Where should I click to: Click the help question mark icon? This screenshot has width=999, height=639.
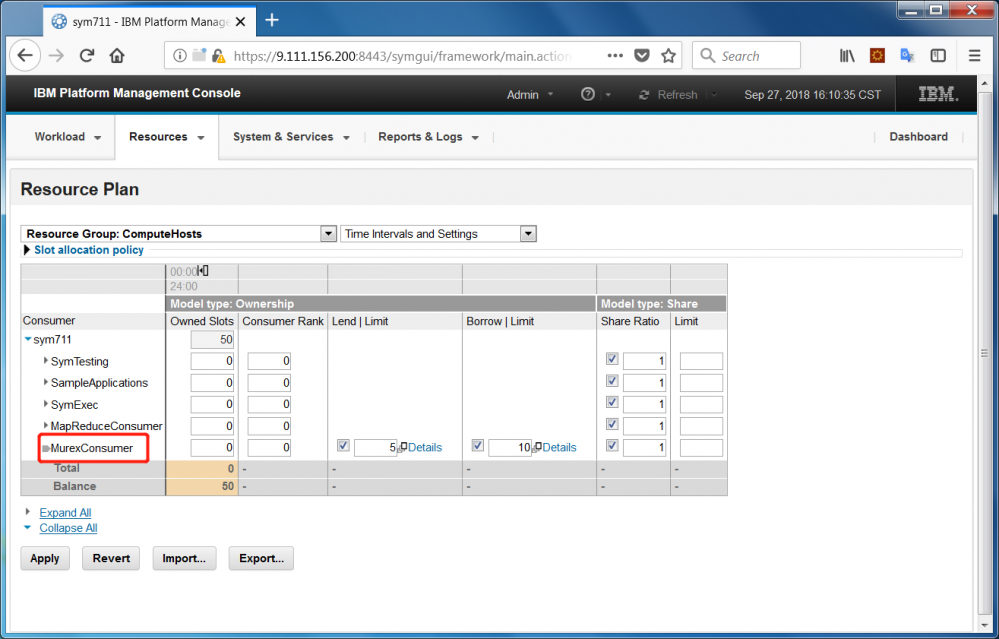point(587,94)
